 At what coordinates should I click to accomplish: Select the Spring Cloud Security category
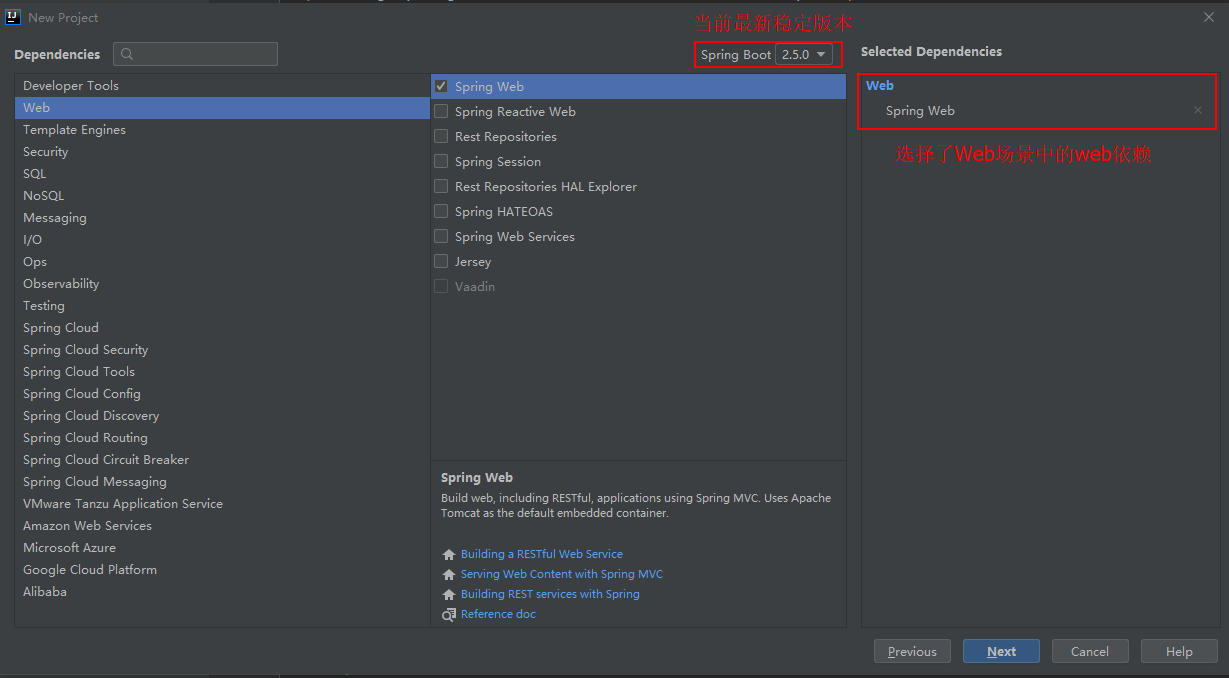pyautogui.click(x=222, y=350)
